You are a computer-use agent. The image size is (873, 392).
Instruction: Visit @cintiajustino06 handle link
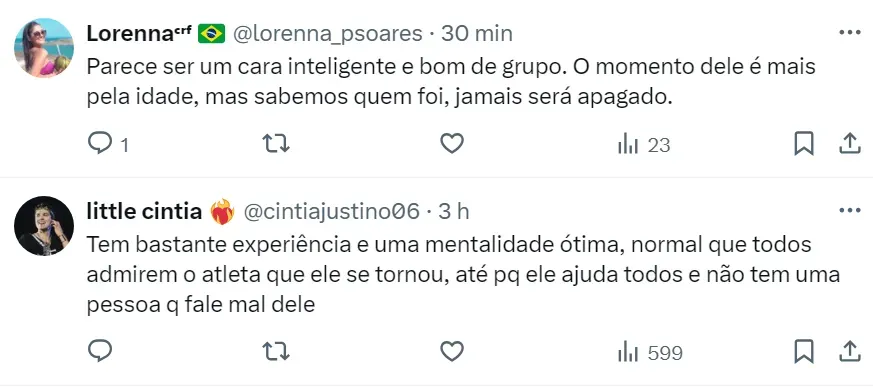[331, 212]
